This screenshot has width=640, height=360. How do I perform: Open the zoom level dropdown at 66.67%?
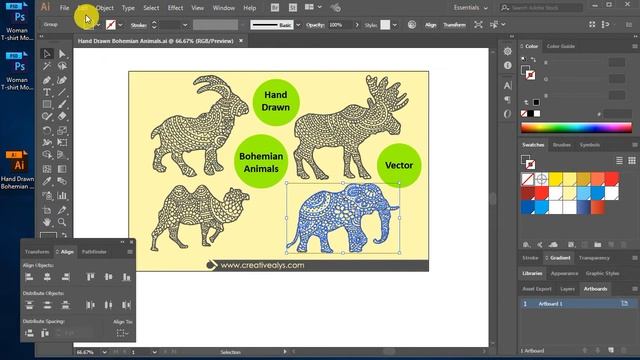pyautogui.click(x=104, y=352)
